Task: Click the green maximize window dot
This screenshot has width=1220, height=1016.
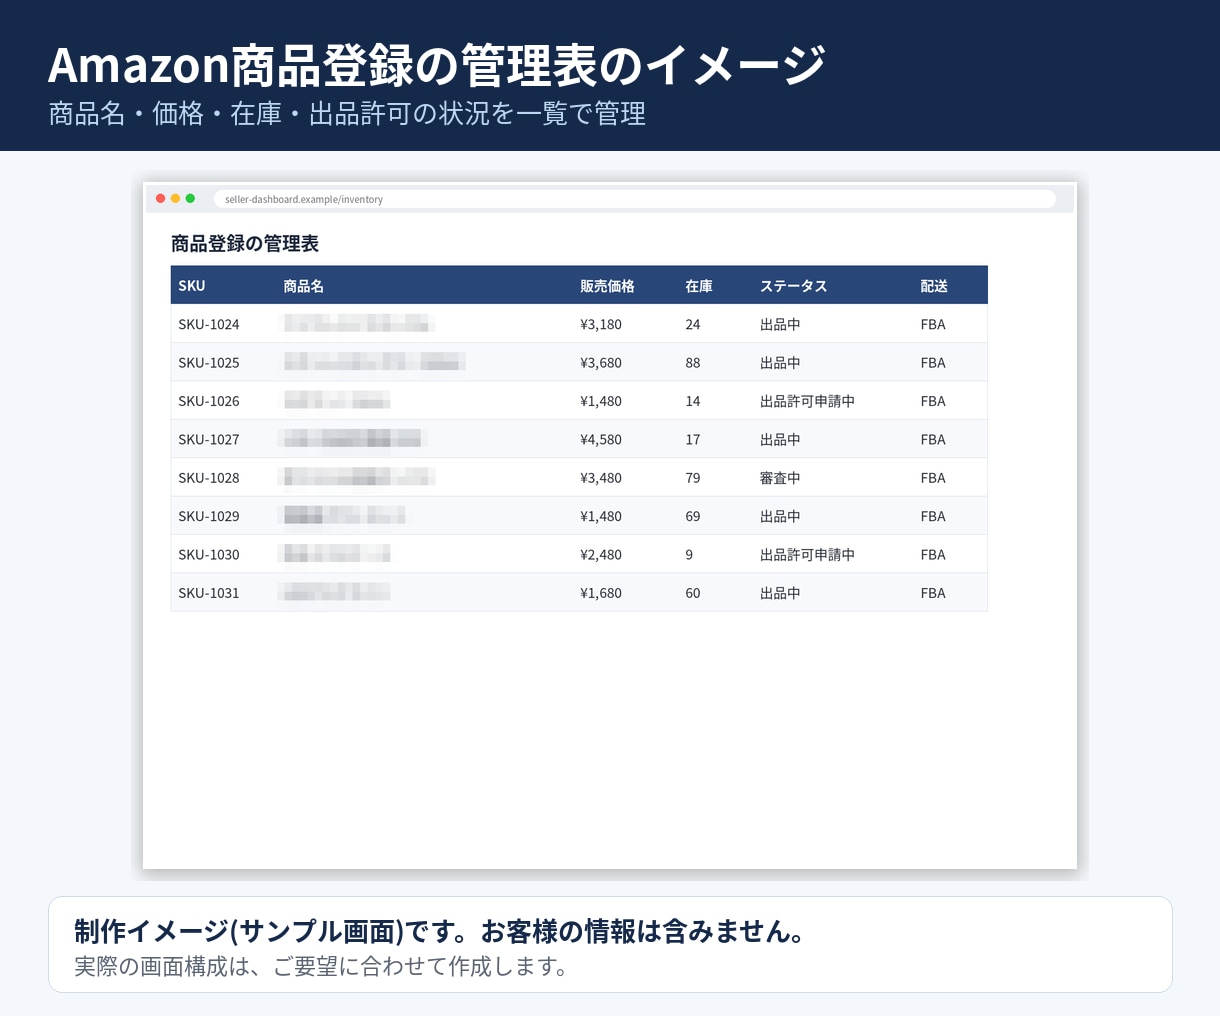Action: click(191, 199)
